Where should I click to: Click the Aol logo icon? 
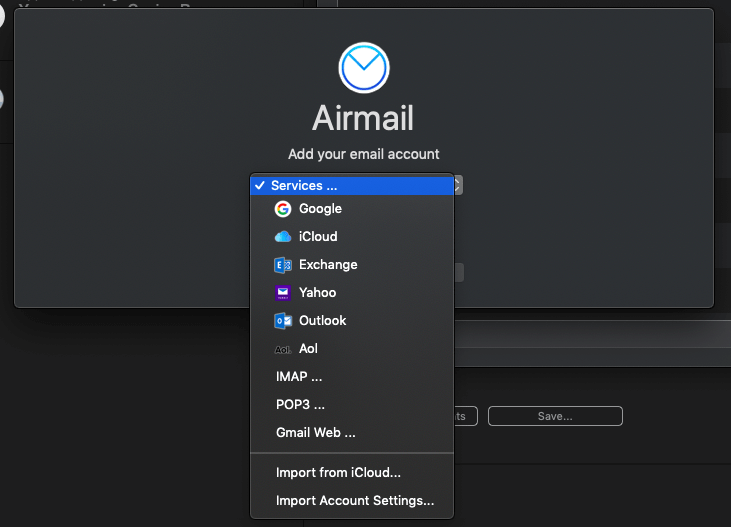point(283,349)
